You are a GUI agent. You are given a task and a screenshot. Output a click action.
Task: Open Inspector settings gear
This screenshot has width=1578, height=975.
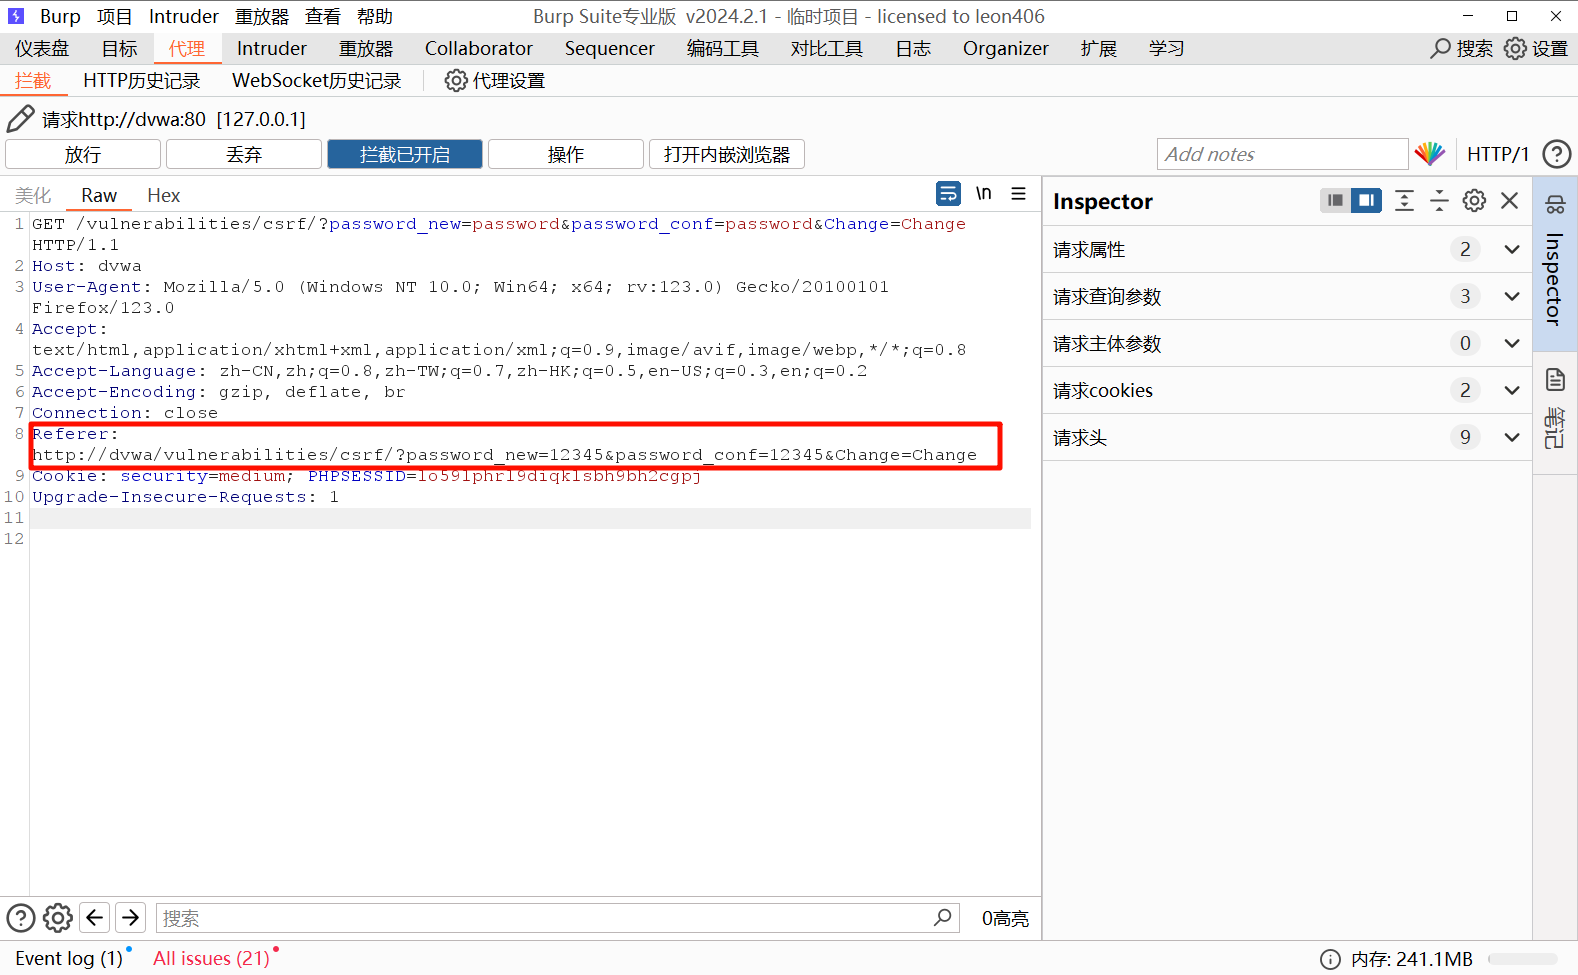pos(1474,200)
